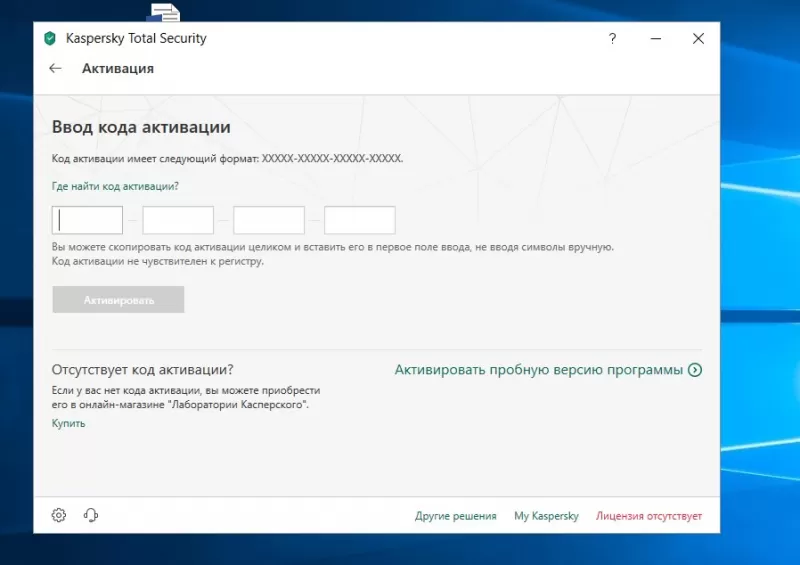The height and width of the screenshot is (565, 800).
Task: Minimize the Kaspersky Total Security window
Action: pos(656,39)
